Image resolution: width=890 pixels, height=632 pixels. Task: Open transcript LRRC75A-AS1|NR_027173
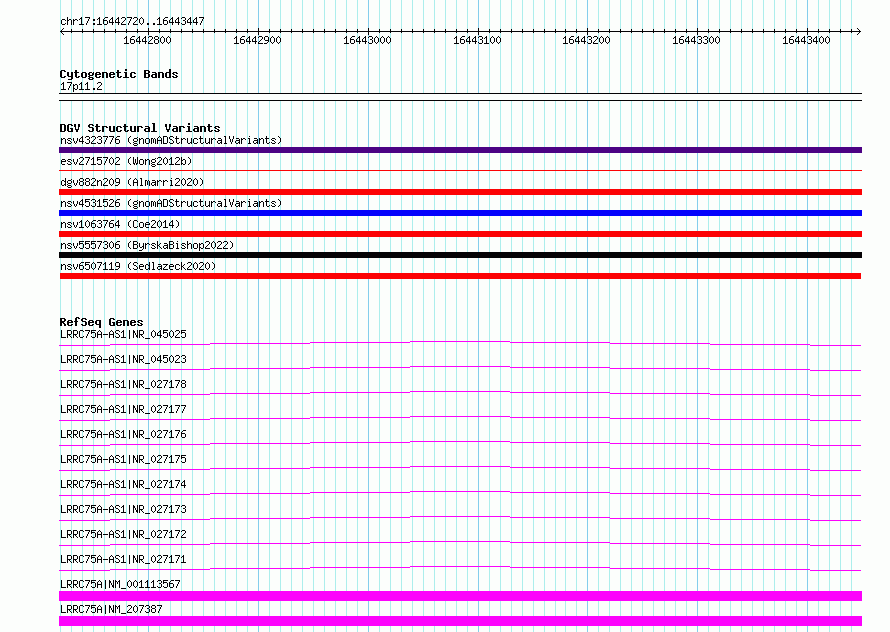(x=123, y=509)
